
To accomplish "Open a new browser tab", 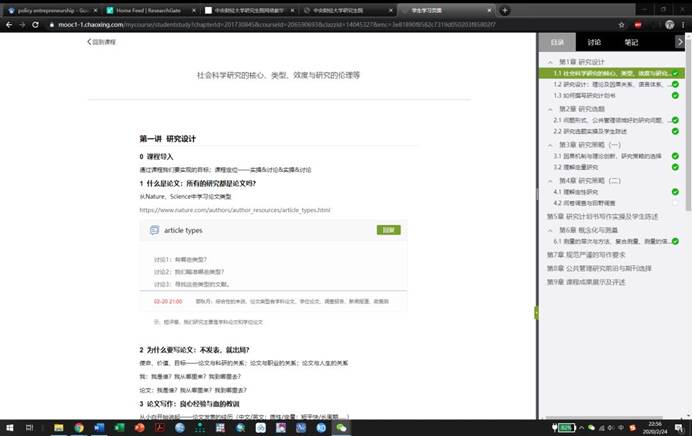I will 506,10.
